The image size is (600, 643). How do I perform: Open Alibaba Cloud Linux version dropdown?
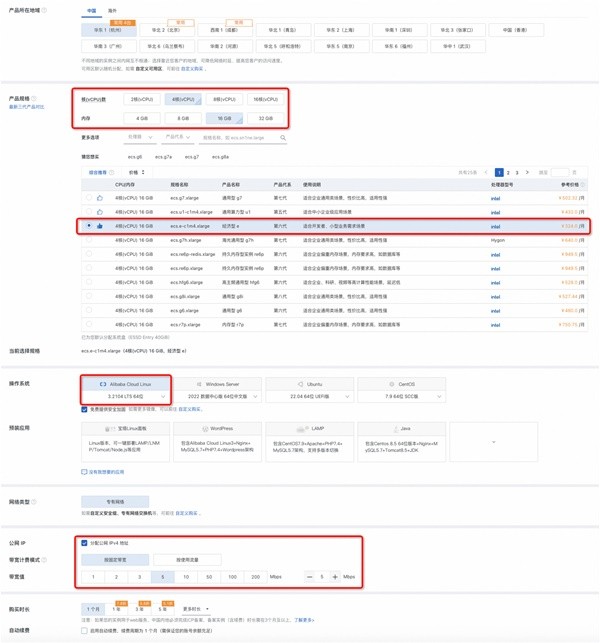click(x=125, y=397)
